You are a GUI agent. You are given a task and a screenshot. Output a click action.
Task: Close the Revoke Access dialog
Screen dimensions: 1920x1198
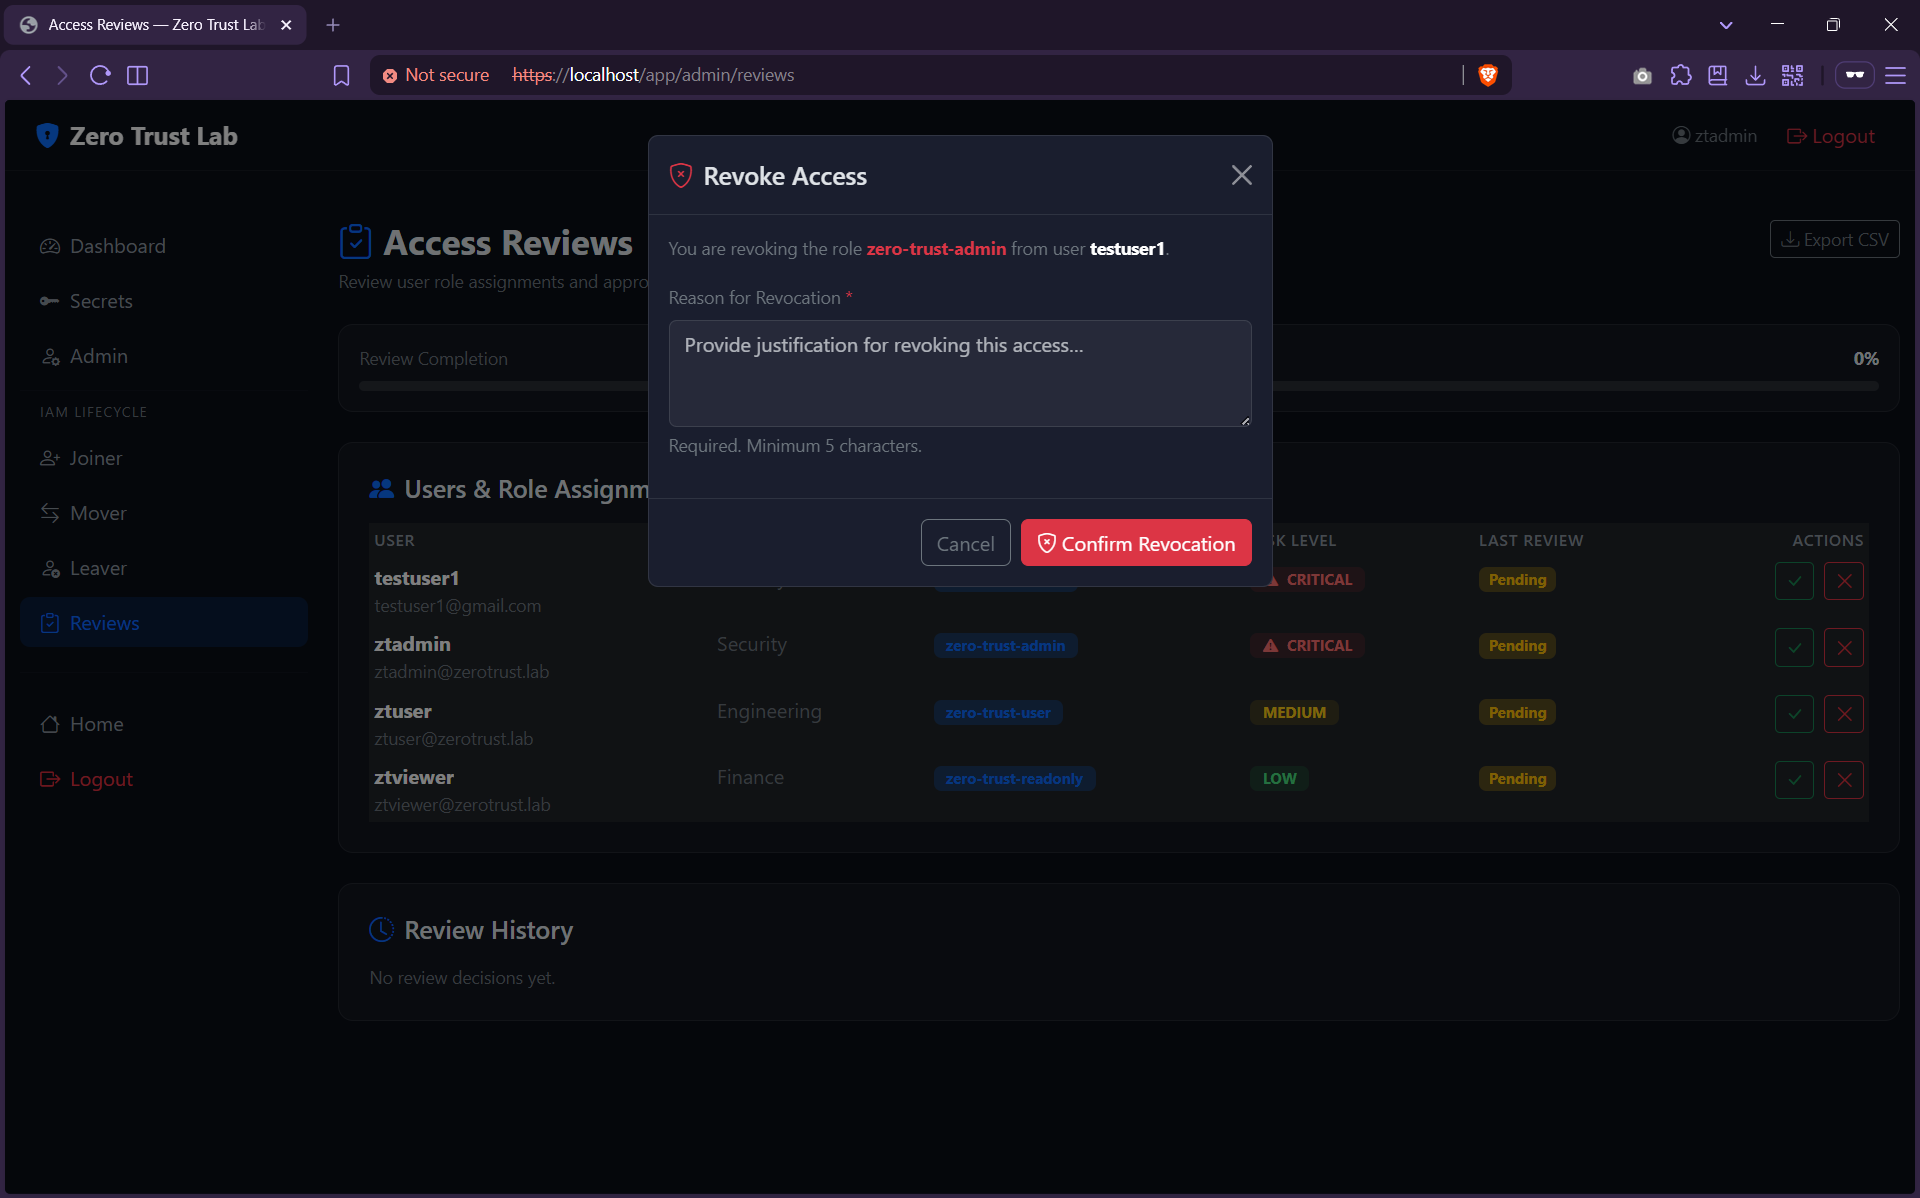(1241, 175)
